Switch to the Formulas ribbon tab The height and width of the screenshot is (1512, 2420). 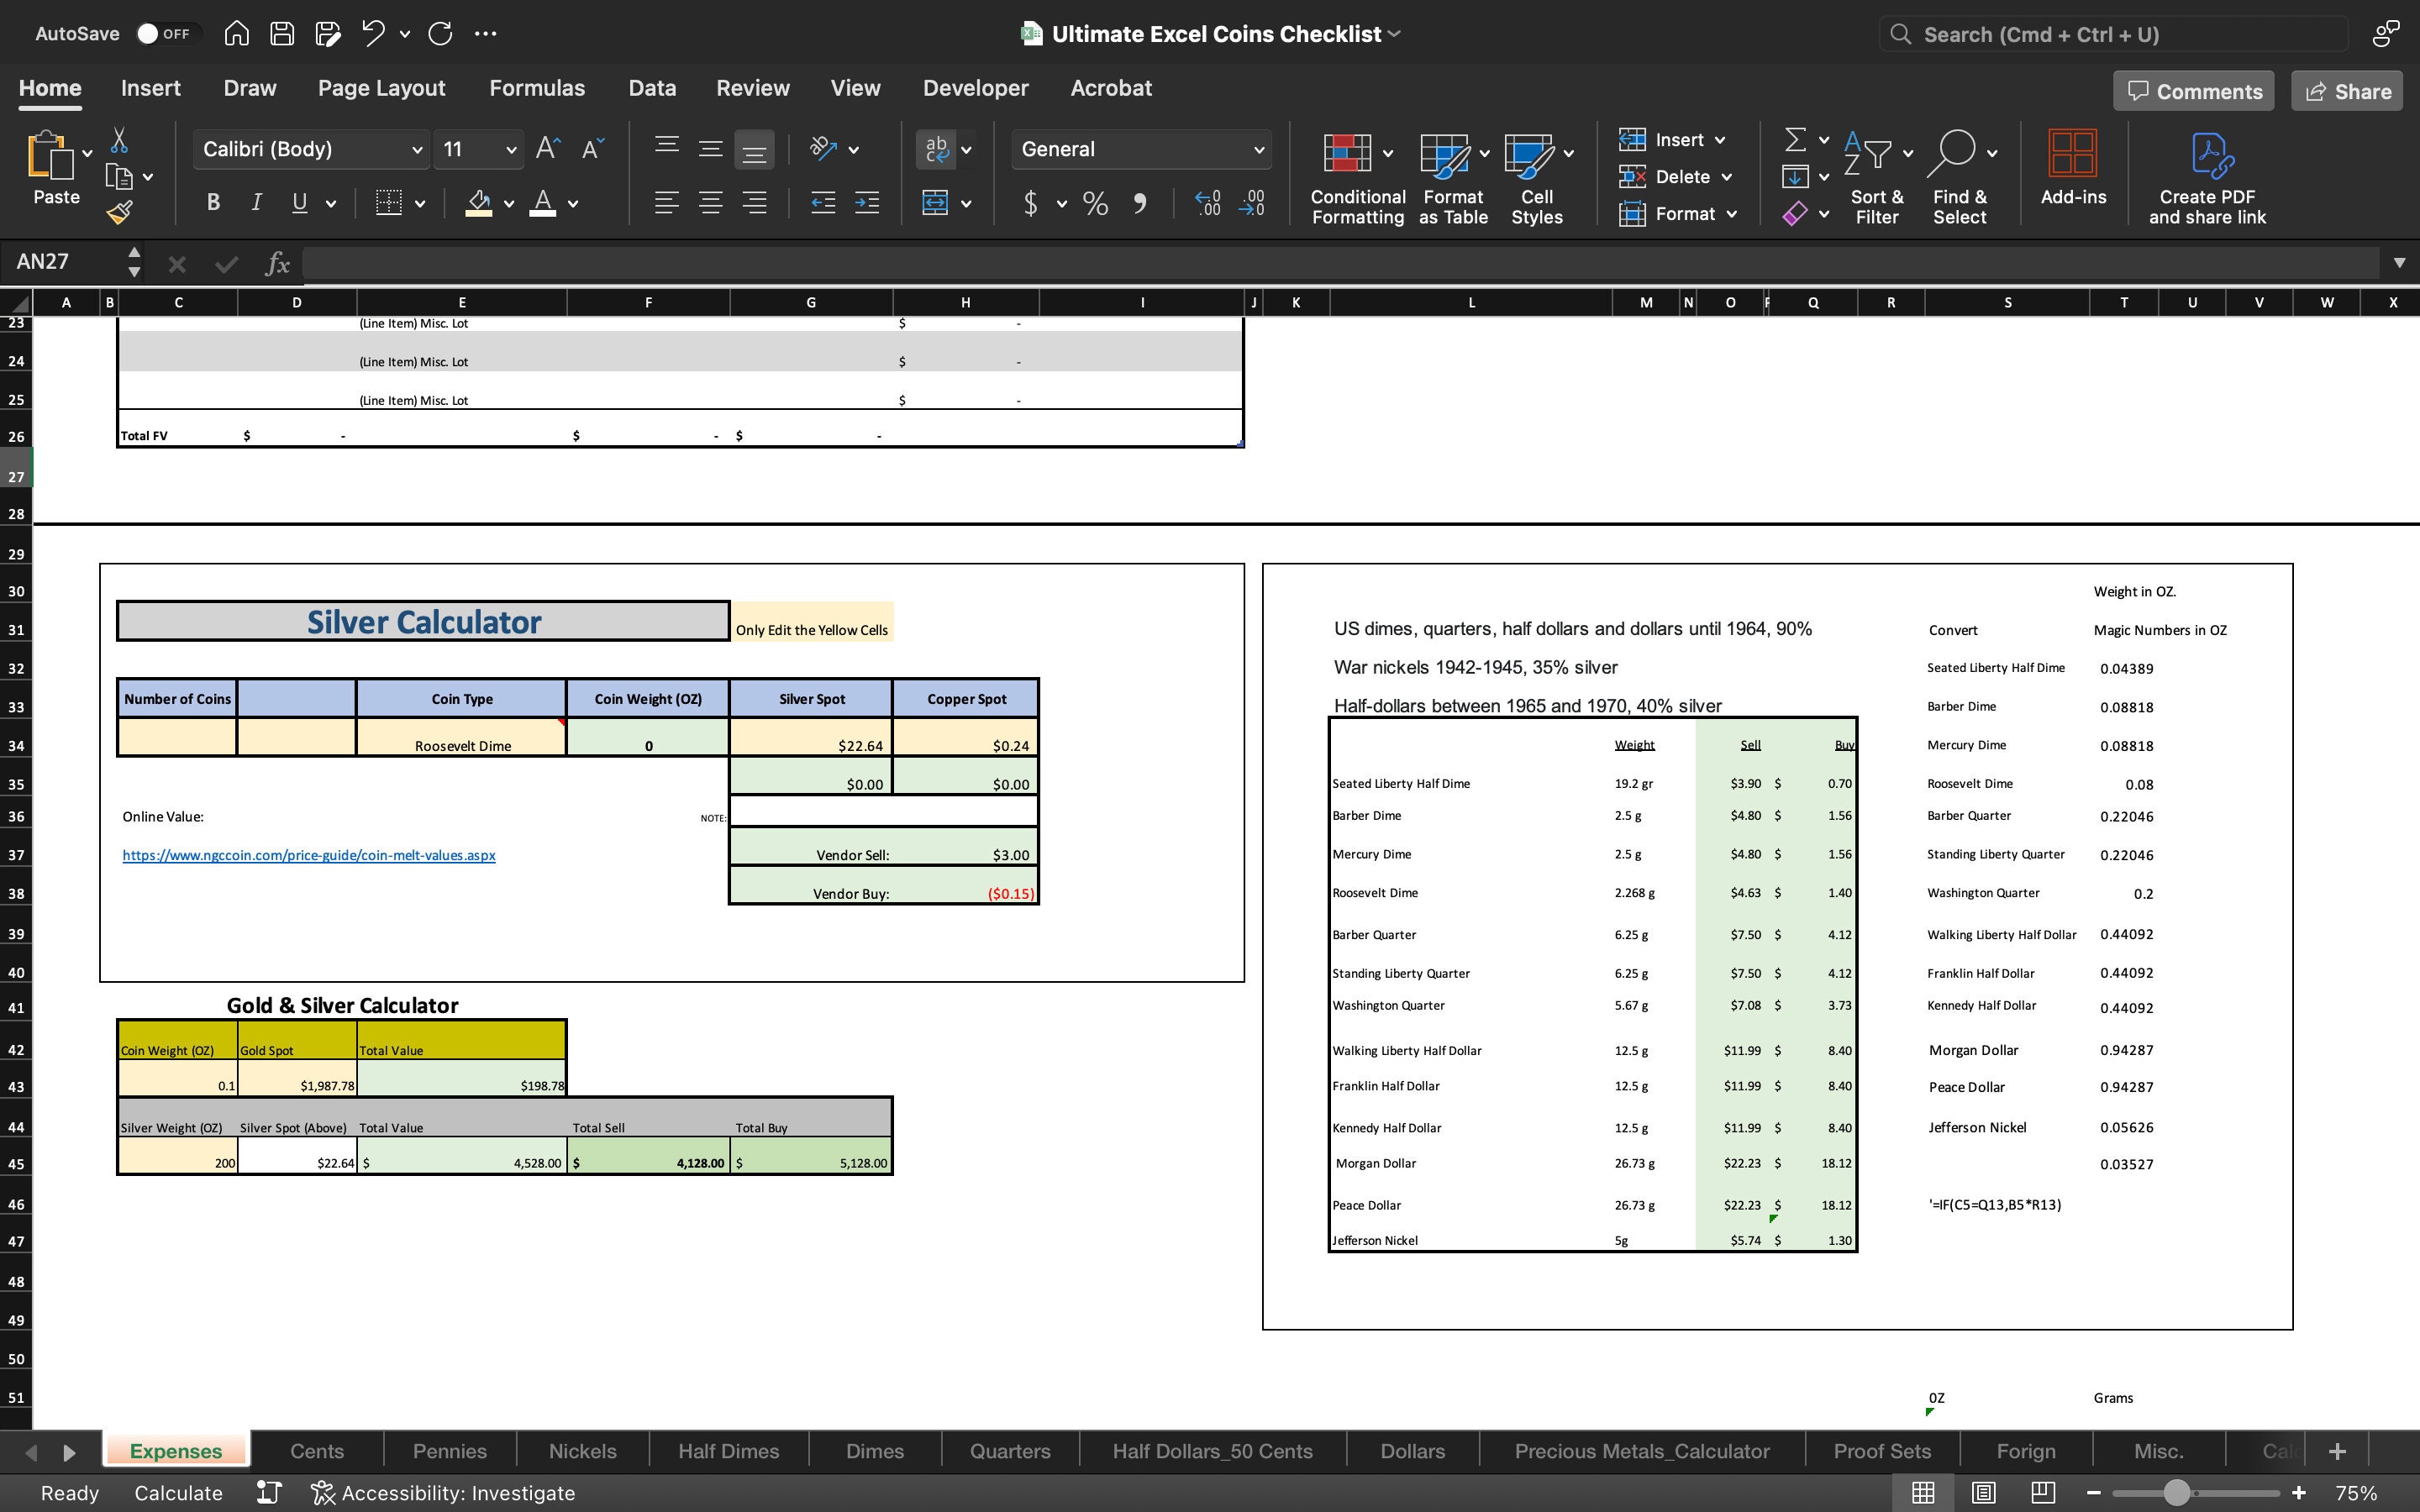pos(537,88)
